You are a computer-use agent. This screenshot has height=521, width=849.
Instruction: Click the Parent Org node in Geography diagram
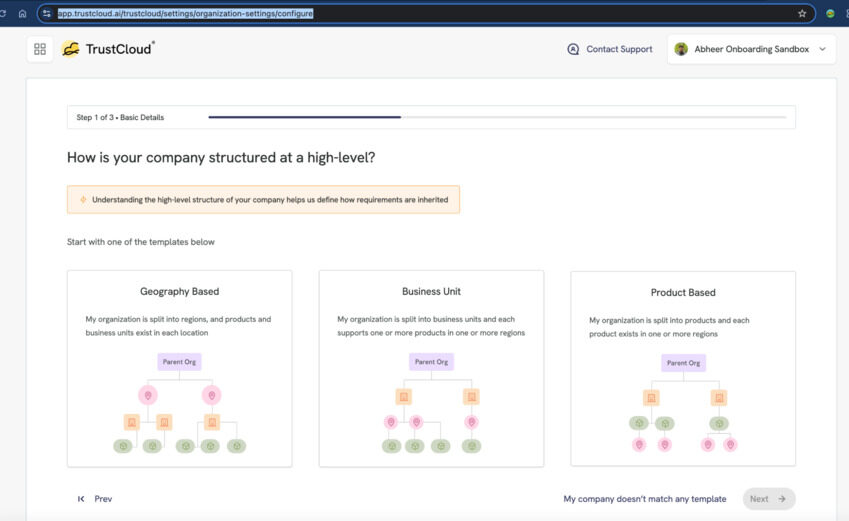pos(179,362)
